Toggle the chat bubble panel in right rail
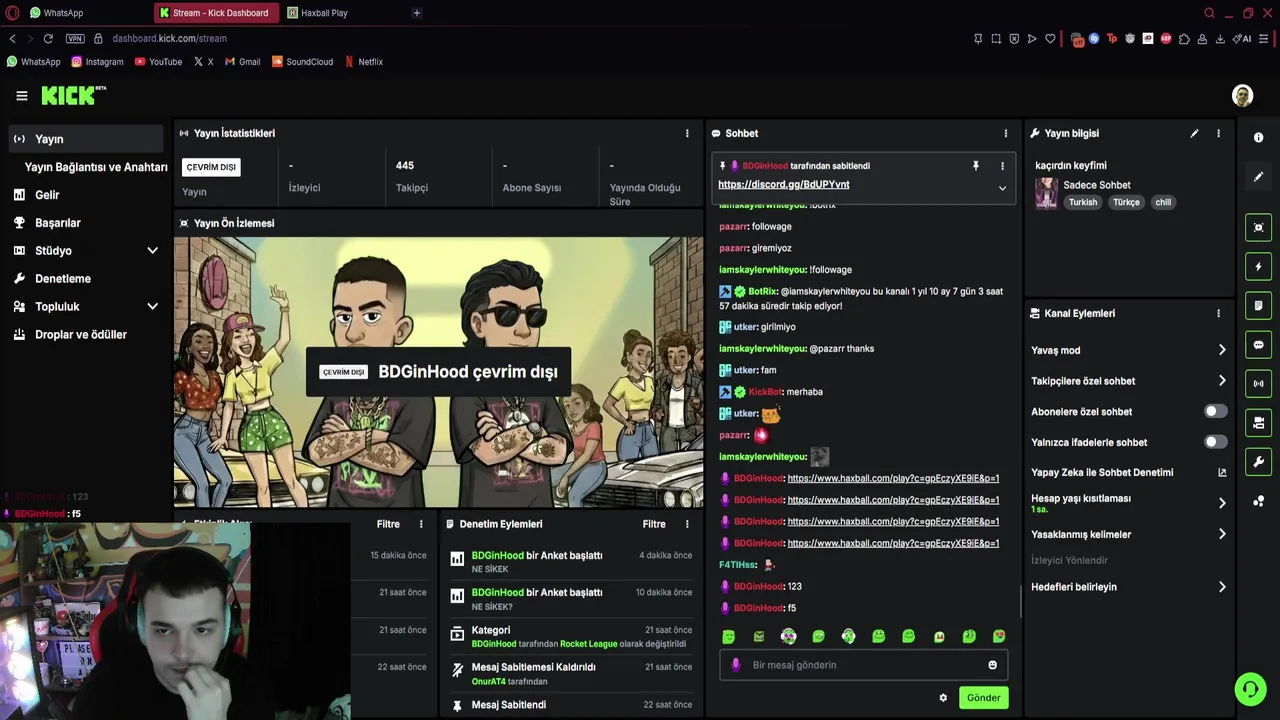Image resolution: width=1280 pixels, height=720 pixels. [x=1258, y=345]
